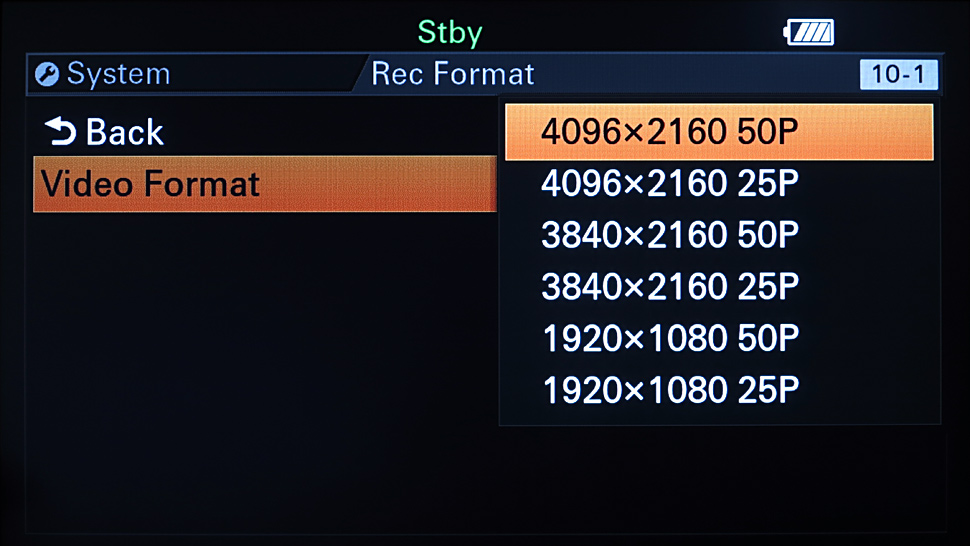Viewport: 970px width, 546px height.
Task: Click the System text label
Action: tap(118, 74)
